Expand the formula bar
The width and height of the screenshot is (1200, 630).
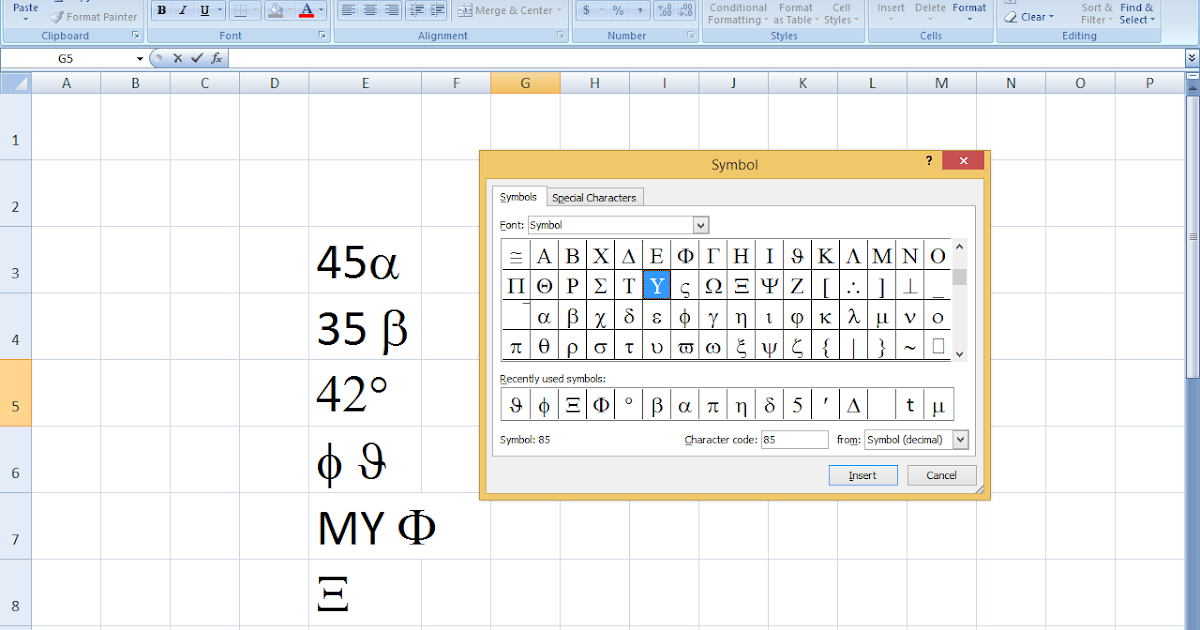pyautogui.click(x=1191, y=58)
